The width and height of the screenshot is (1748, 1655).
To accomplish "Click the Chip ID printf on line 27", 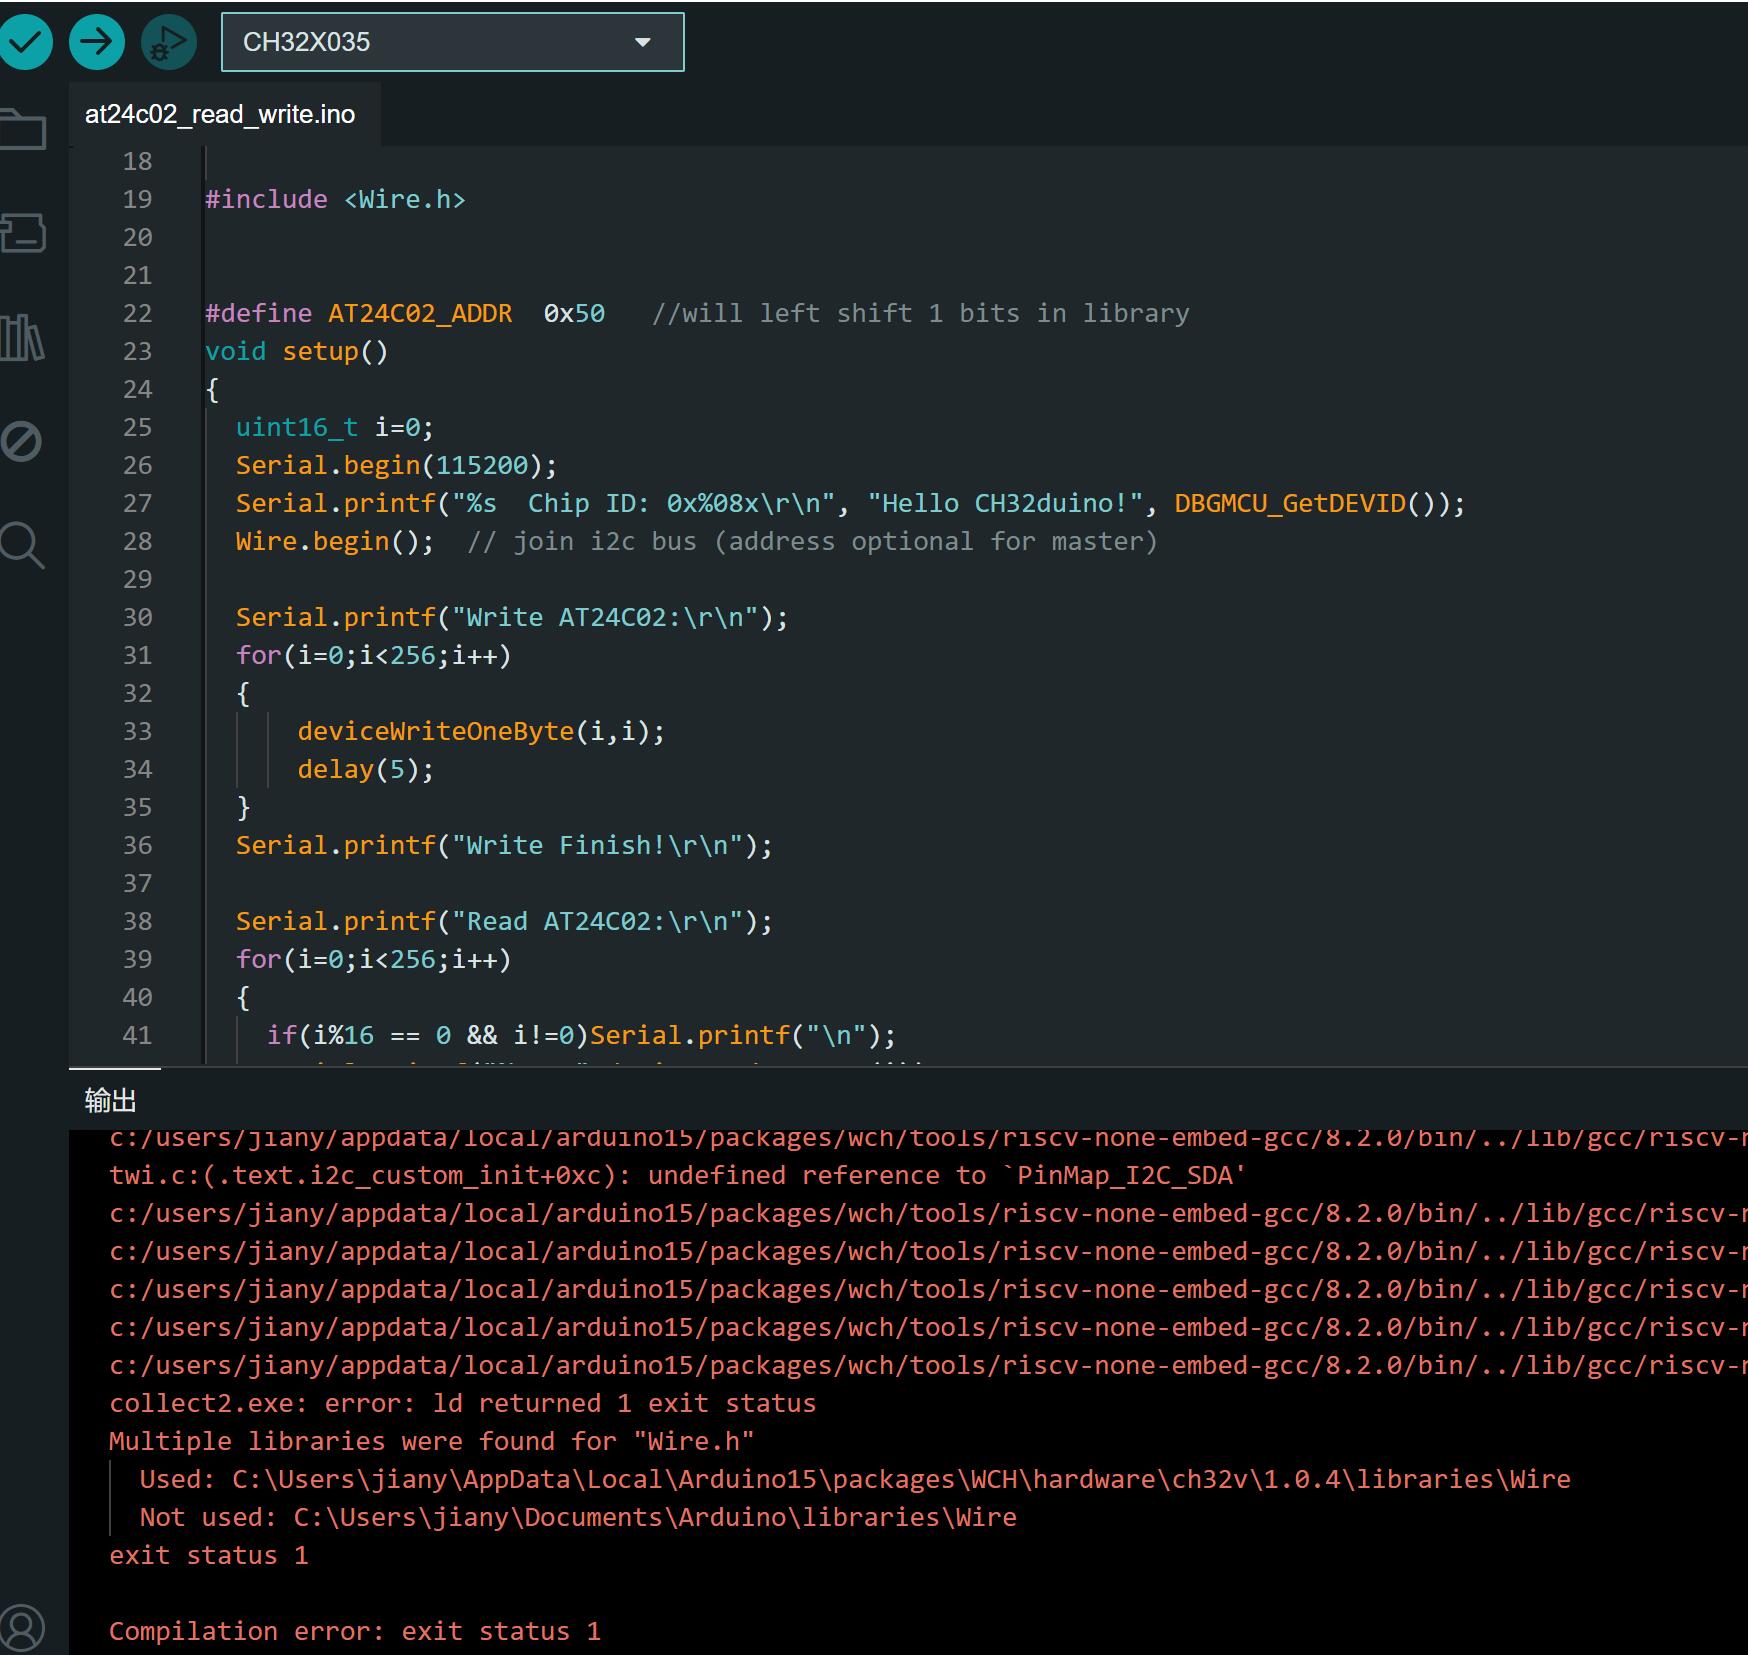I will [850, 503].
